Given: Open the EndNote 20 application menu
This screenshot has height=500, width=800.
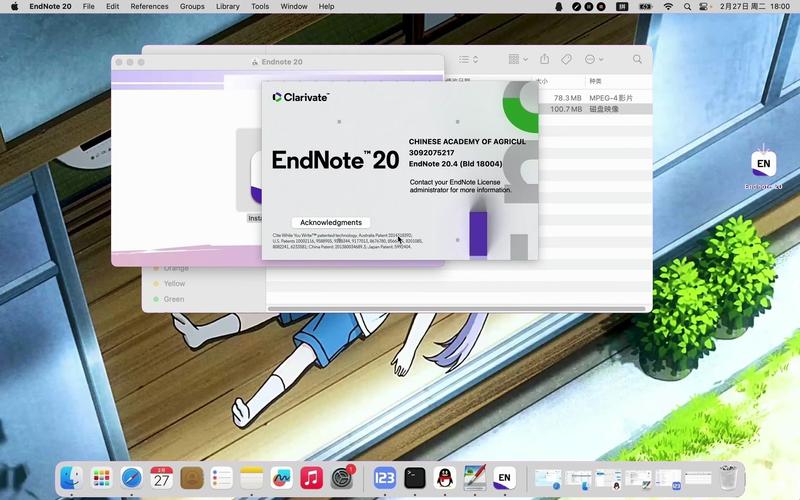Looking at the screenshot, I should coord(50,7).
